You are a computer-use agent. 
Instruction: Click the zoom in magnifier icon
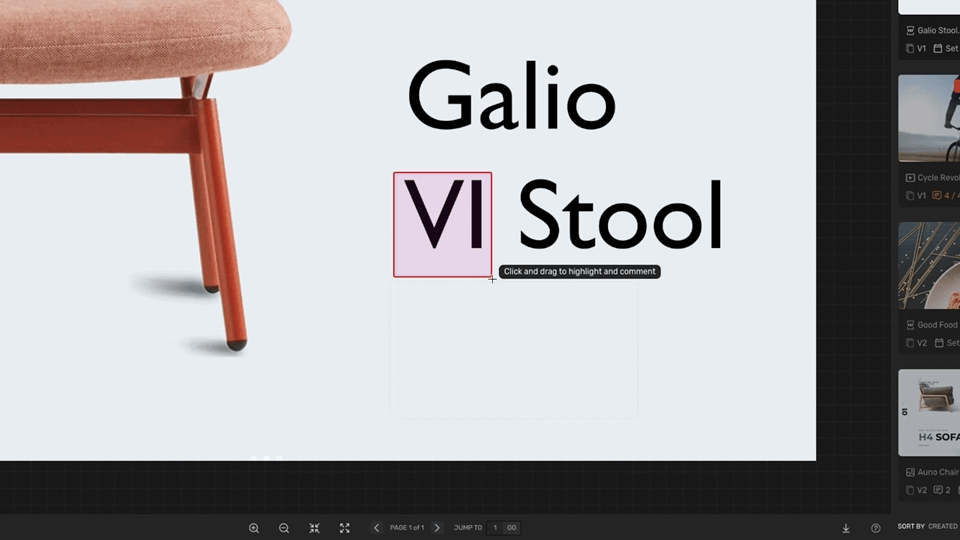[x=254, y=528]
